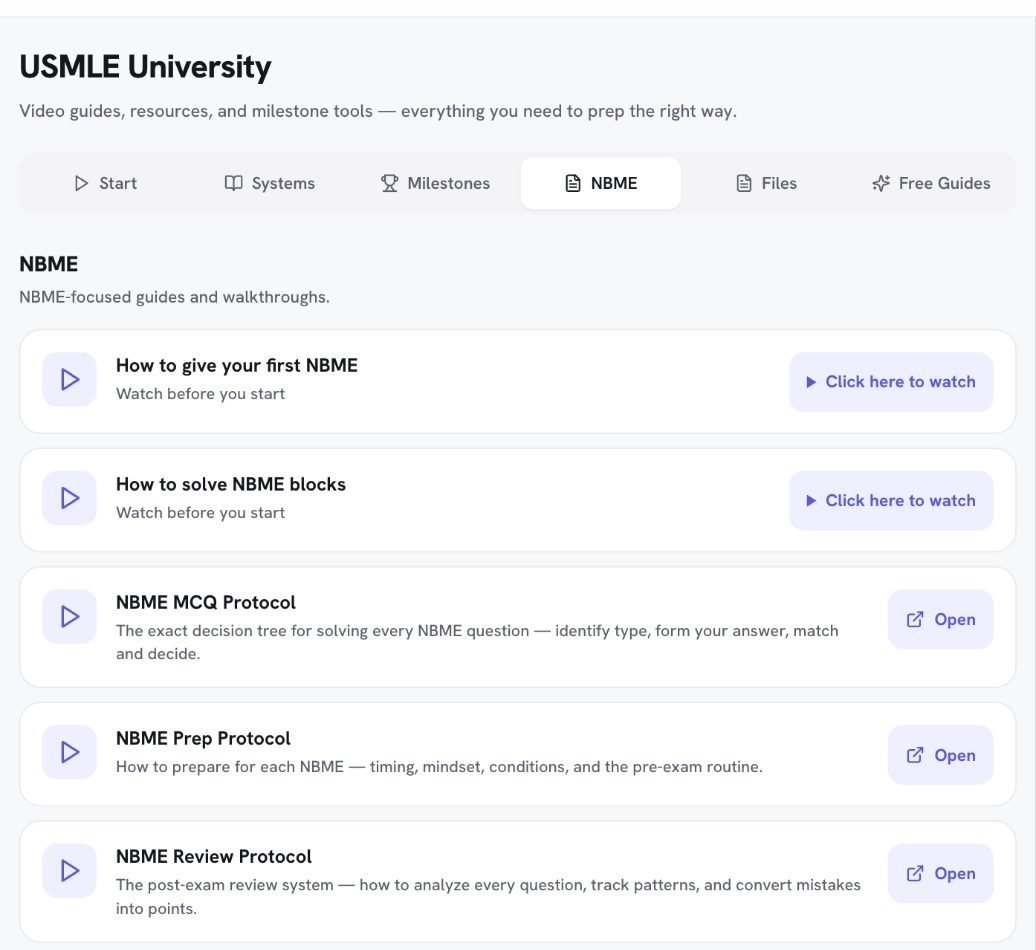The height and width of the screenshot is (950, 1036).
Task: Open the NBME Prep Protocol
Action: [x=940, y=754]
